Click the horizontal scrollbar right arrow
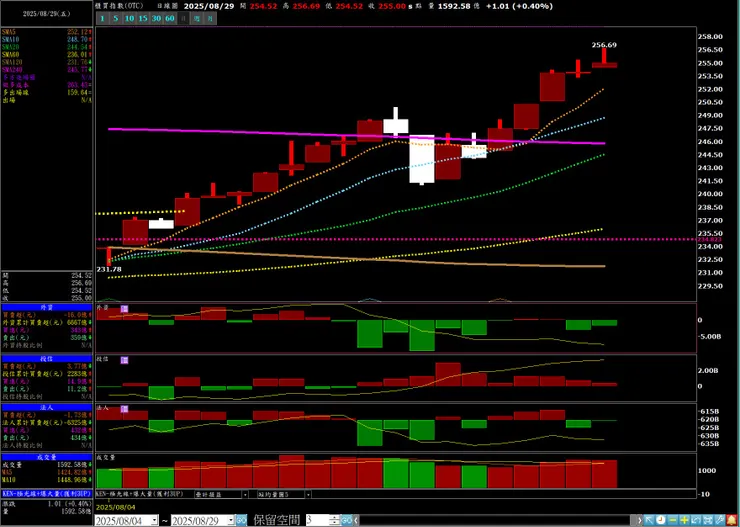 pyautogui.click(x=640, y=520)
